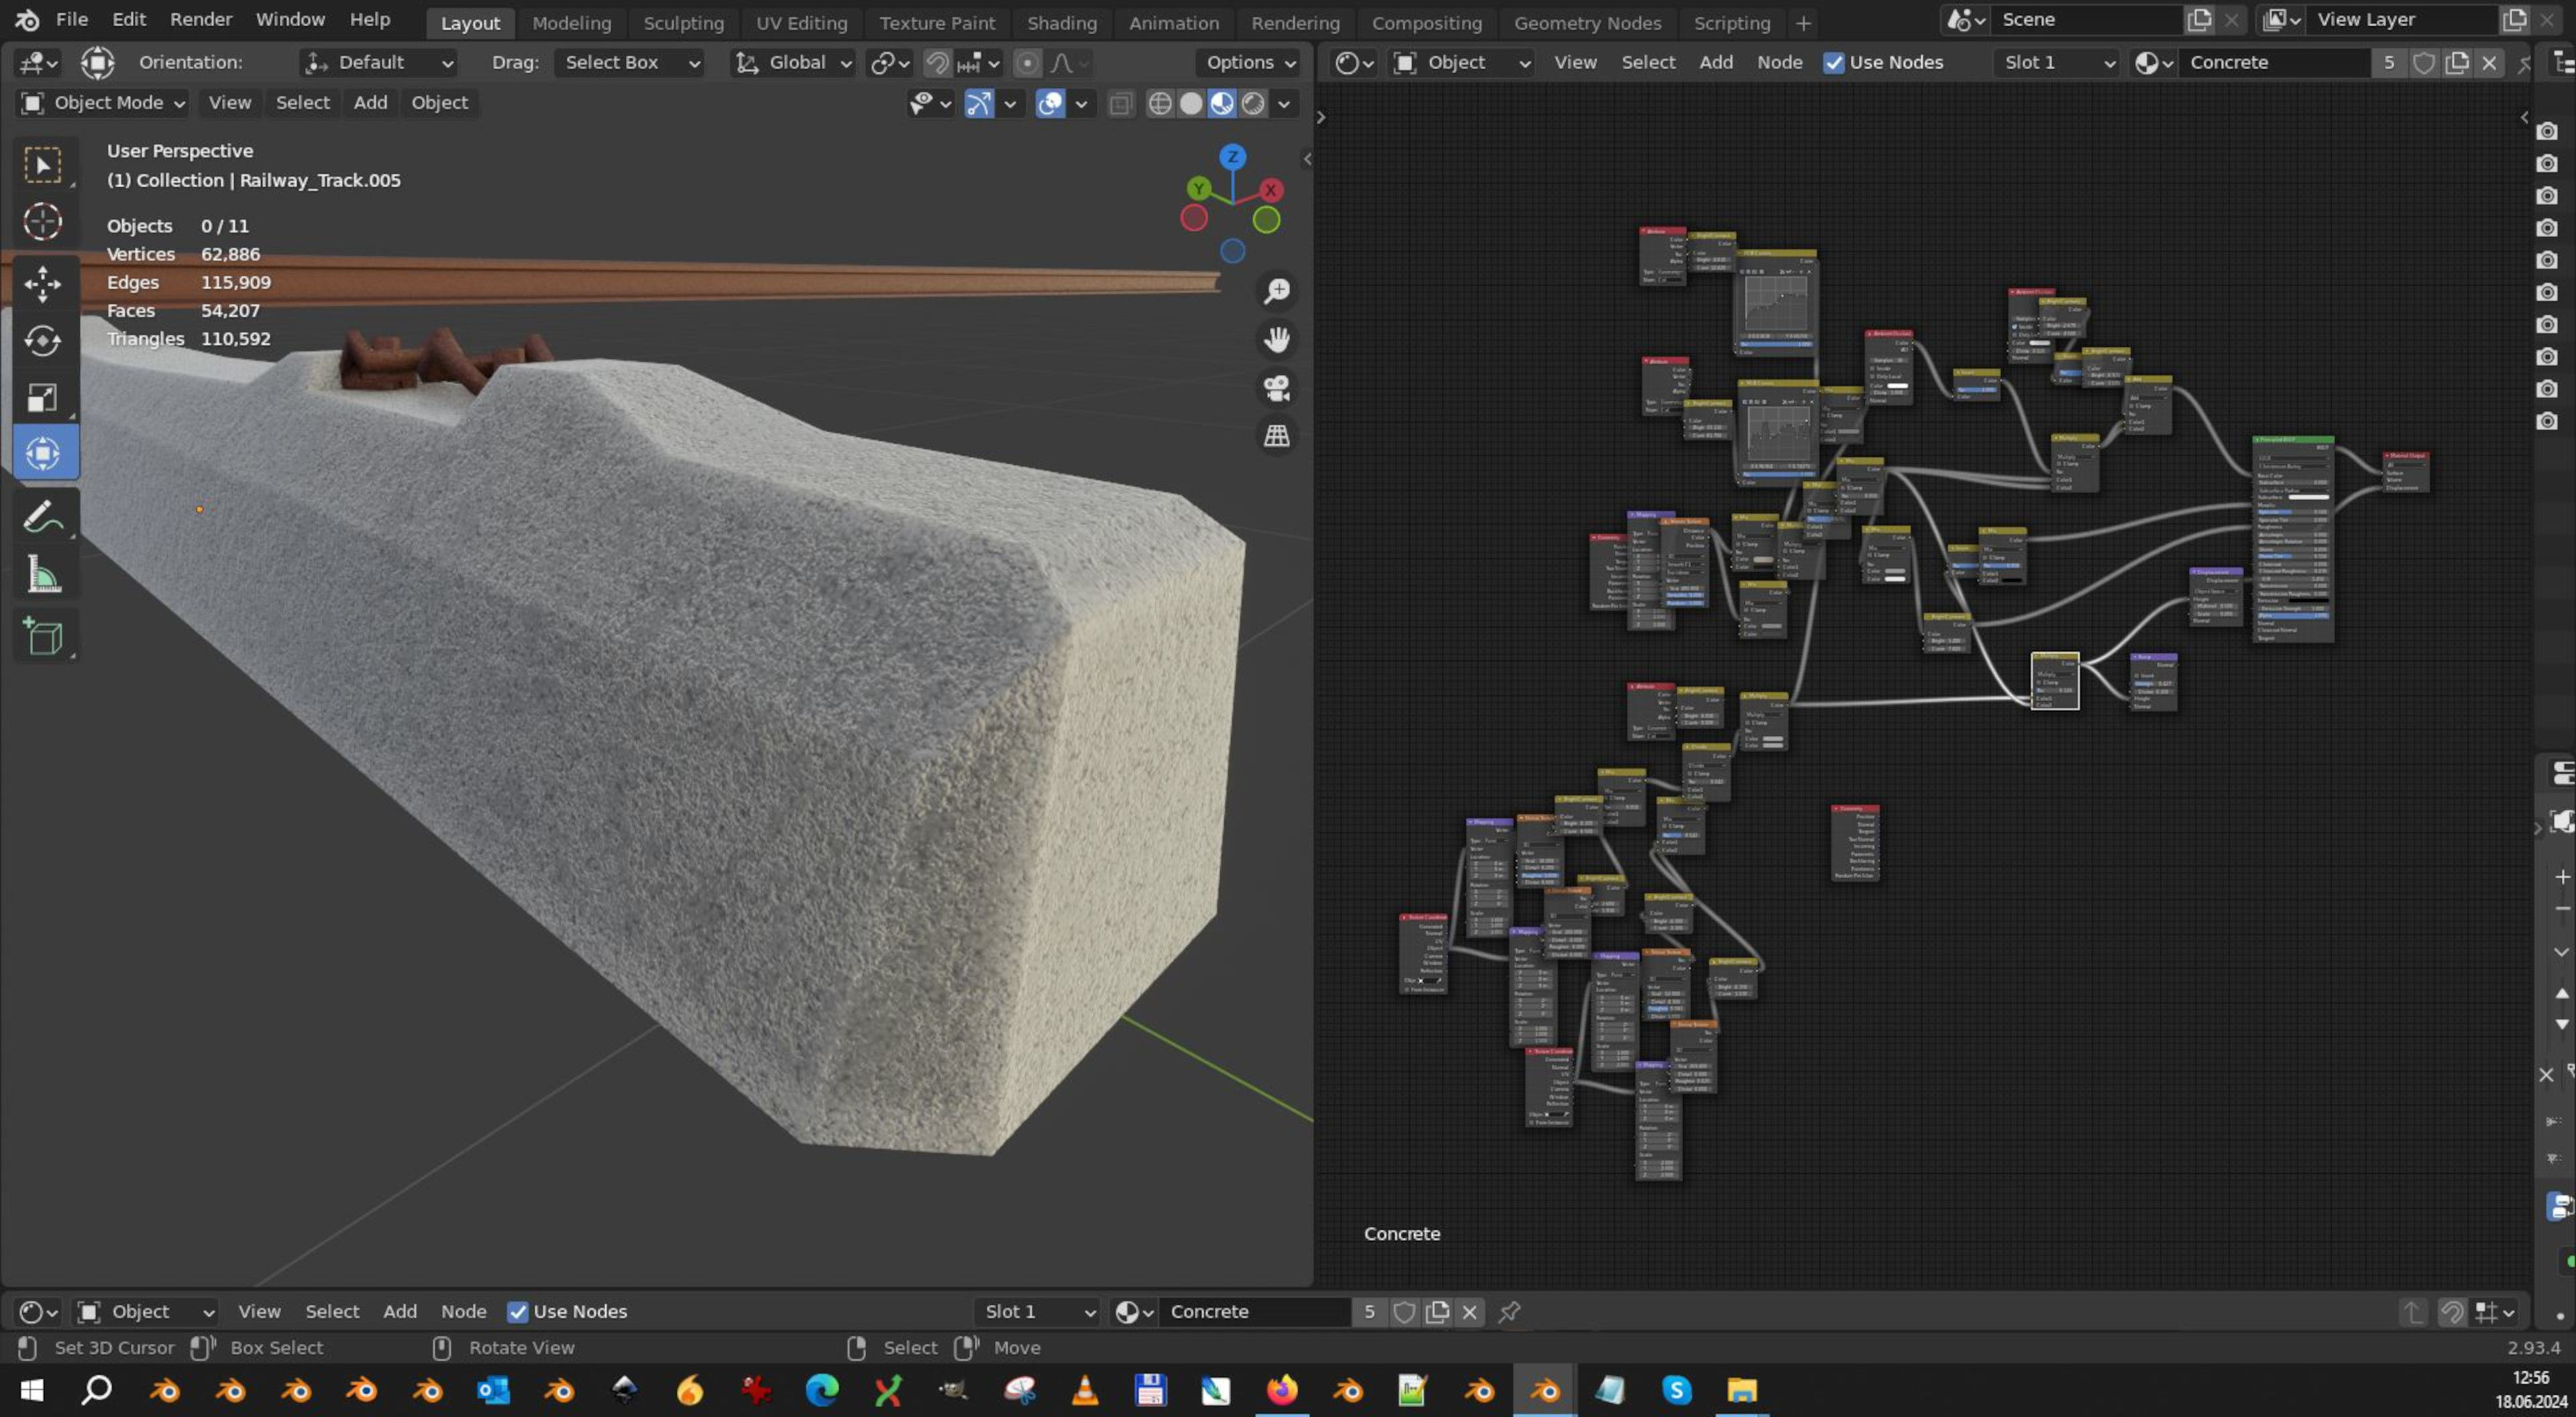Toggle X-ray mode in viewport header
Viewport: 2576px width, 1417px height.
[1121, 103]
